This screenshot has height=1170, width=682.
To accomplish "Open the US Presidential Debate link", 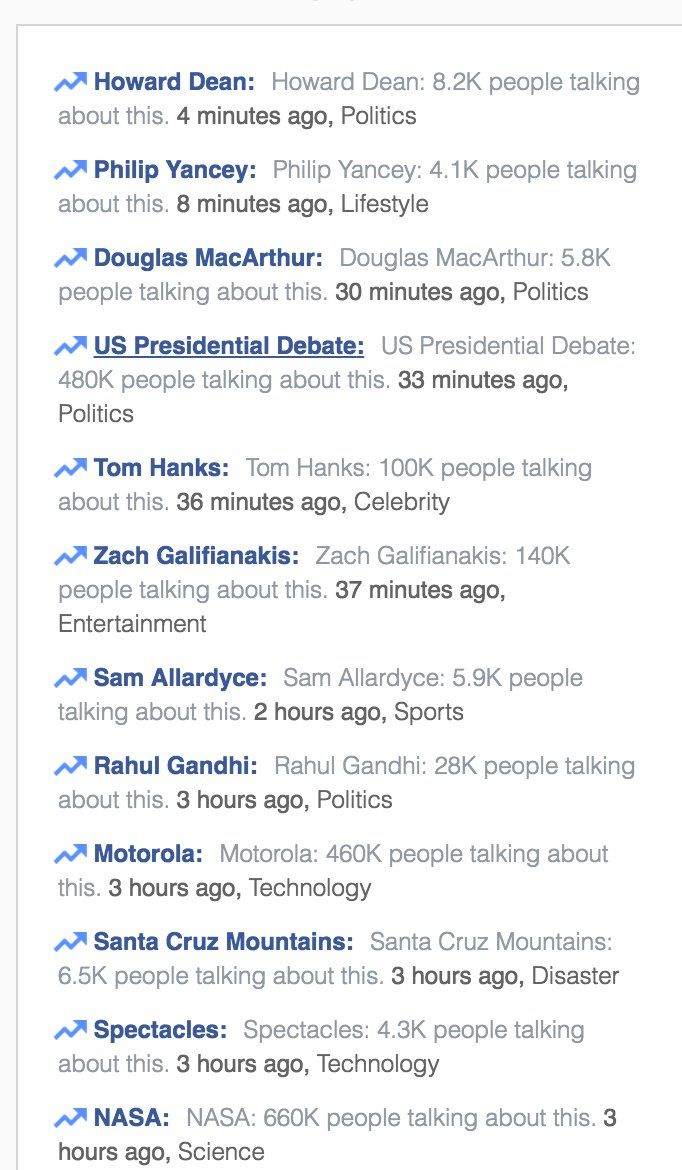I will (x=229, y=346).
